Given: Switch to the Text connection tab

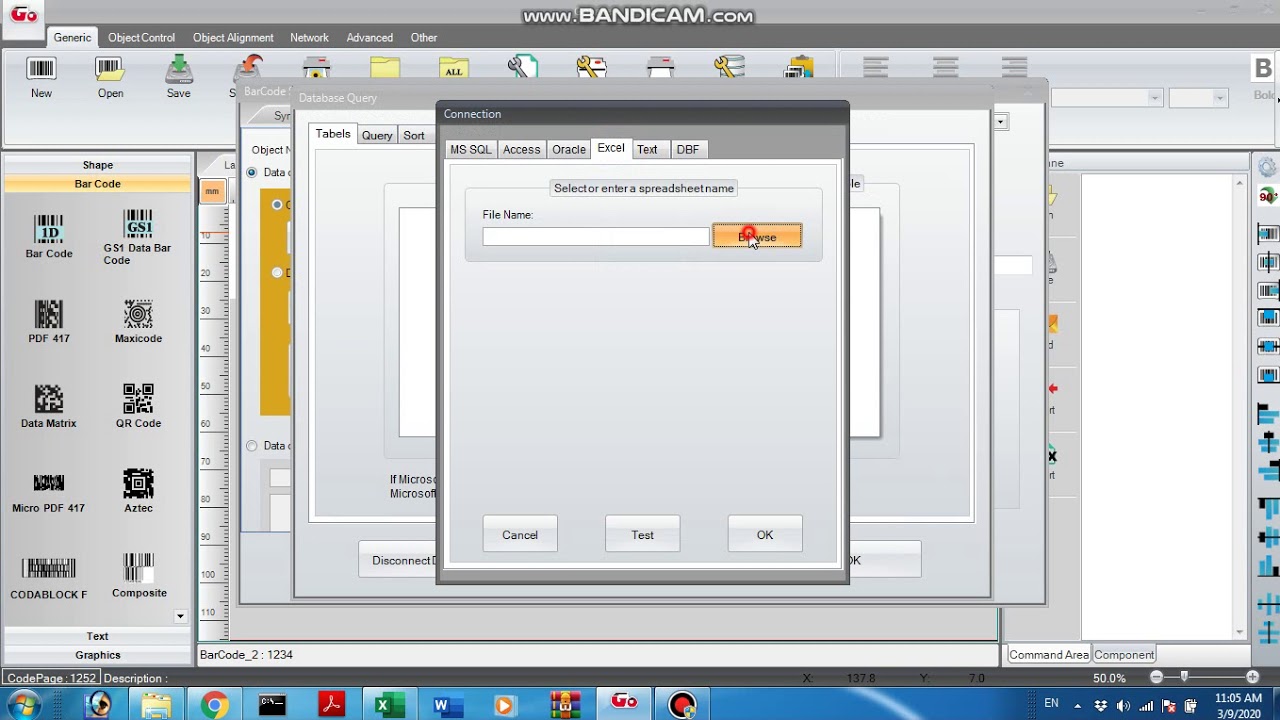Looking at the screenshot, I should pos(647,149).
